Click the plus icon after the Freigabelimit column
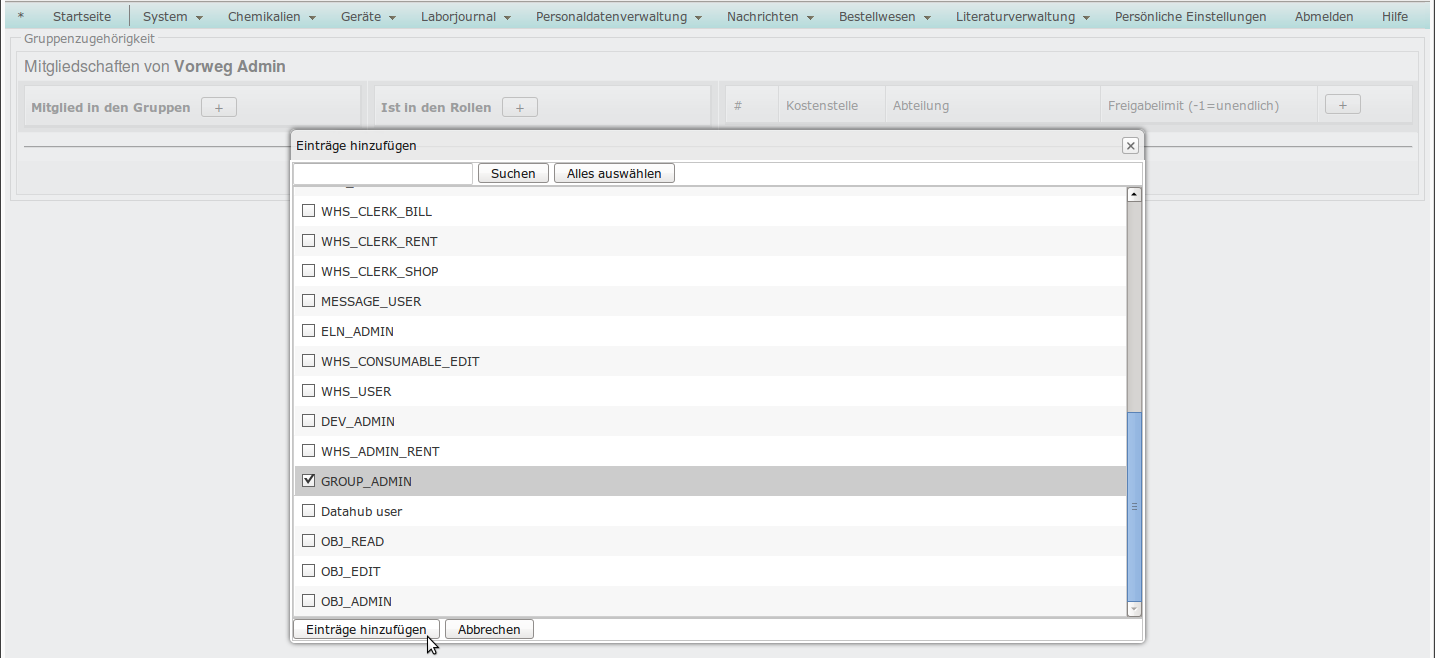This screenshot has width=1435, height=658. [1342, 105]
